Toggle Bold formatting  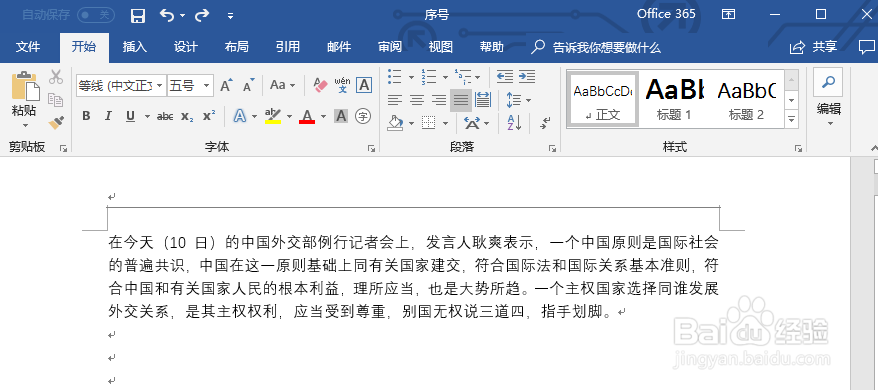[86, 116]
